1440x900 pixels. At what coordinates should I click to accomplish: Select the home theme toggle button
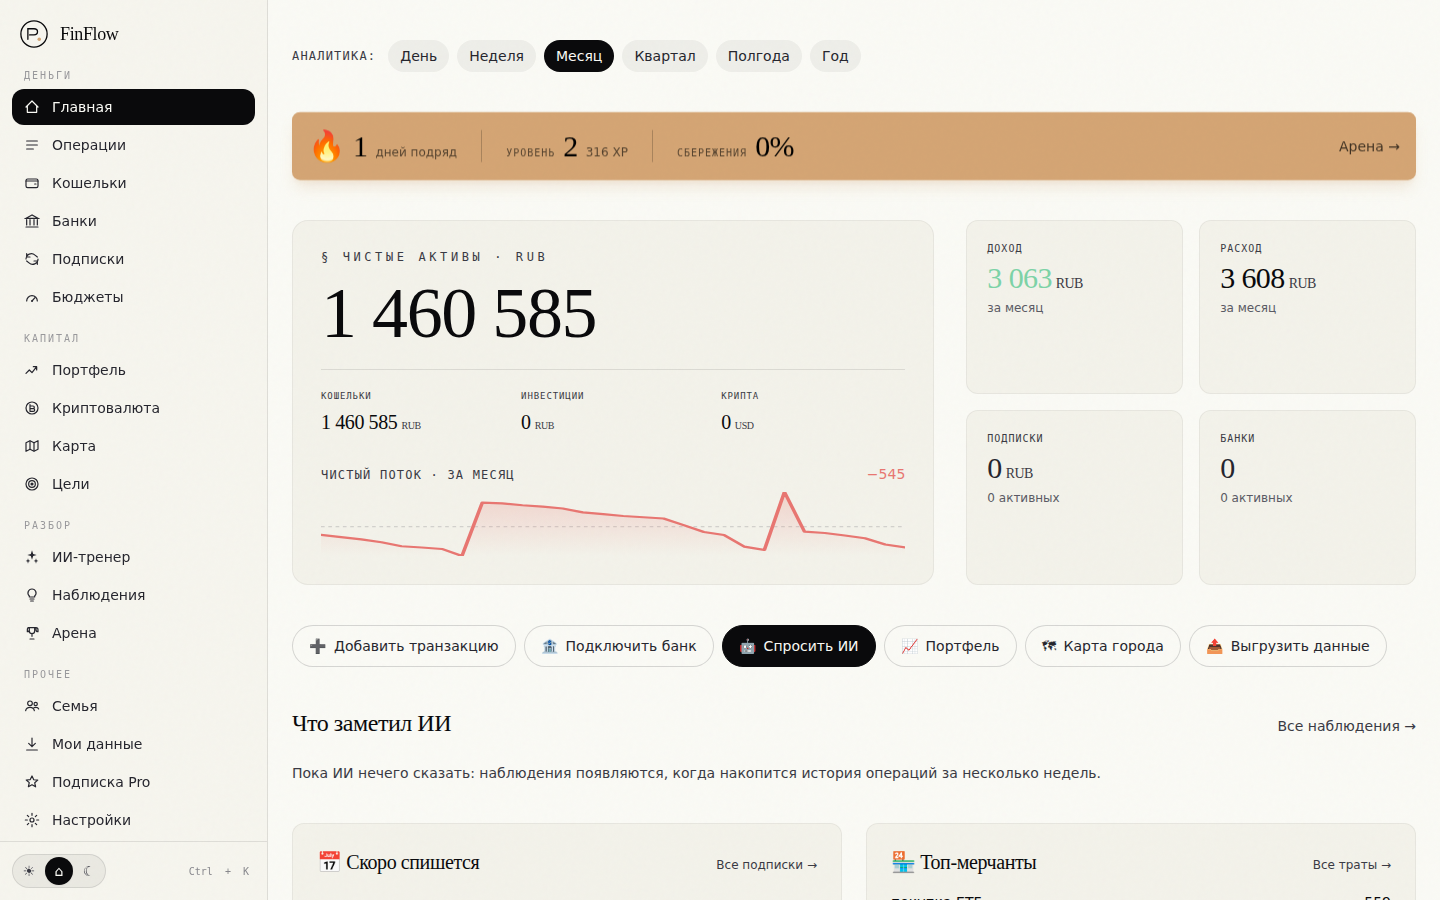coord(59,871)
